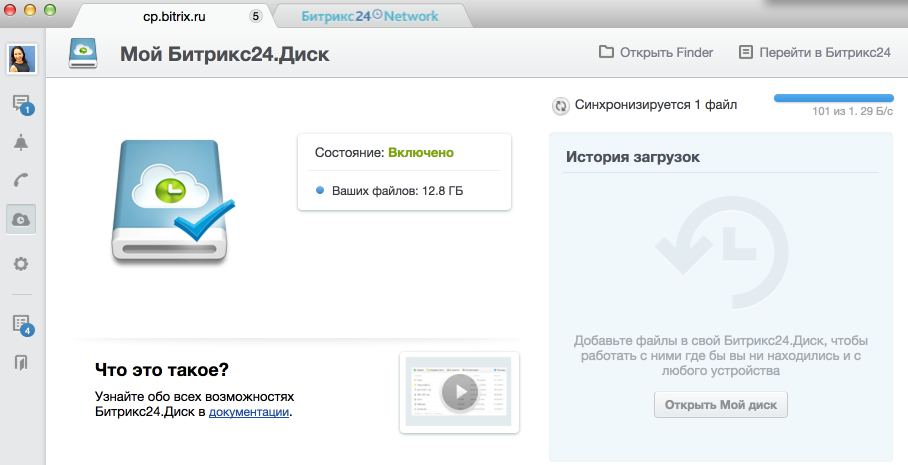Screen dimensions: 908x465
Task: Click the Синхронизируется 1 файл status text
Action: 656,105
